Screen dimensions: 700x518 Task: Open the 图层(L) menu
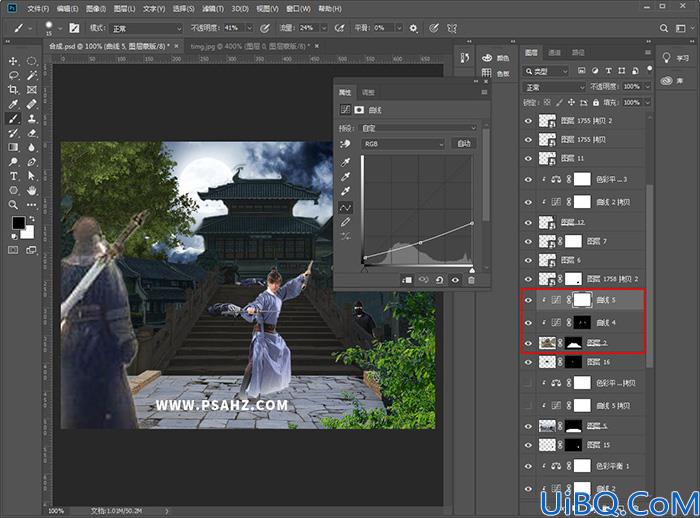(124, 8)
